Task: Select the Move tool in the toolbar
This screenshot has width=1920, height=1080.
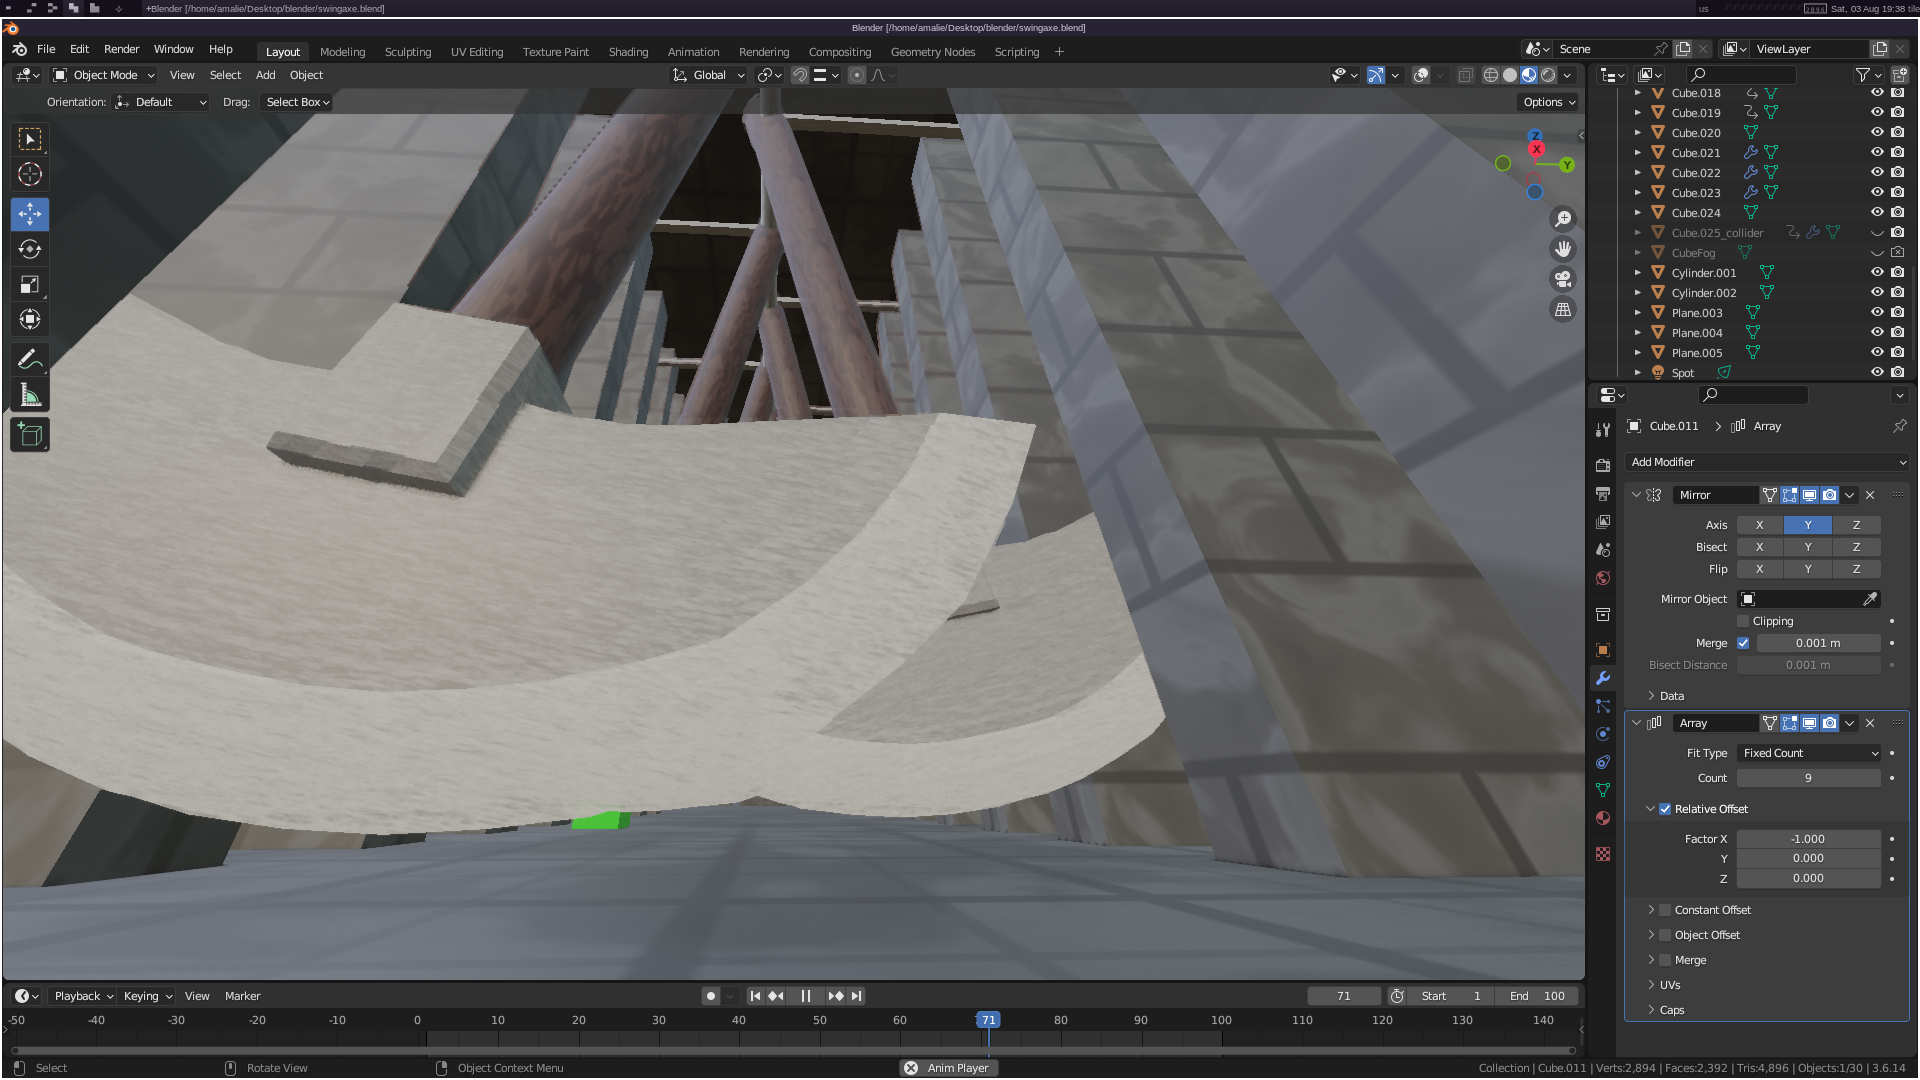Action: (30, 214)
